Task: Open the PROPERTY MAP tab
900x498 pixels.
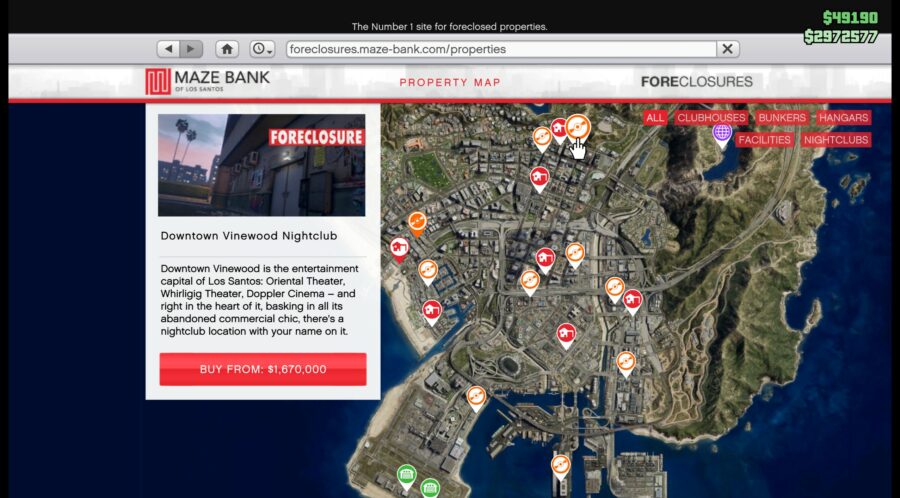Action: 450,83
